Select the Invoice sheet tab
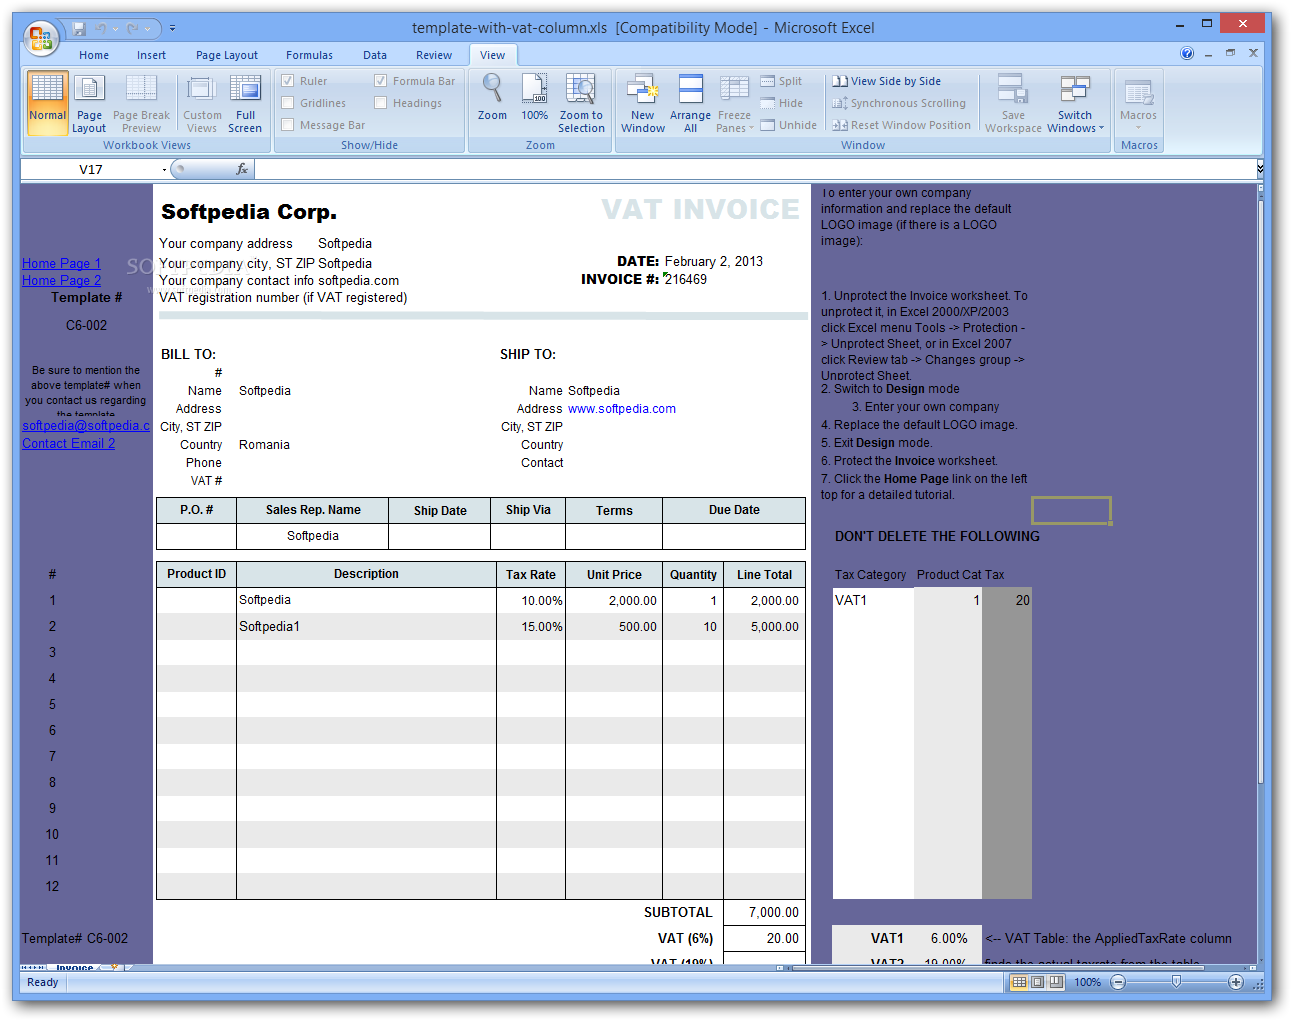The height and width of the screenshot is (1021, 1292). pos(75,968)
